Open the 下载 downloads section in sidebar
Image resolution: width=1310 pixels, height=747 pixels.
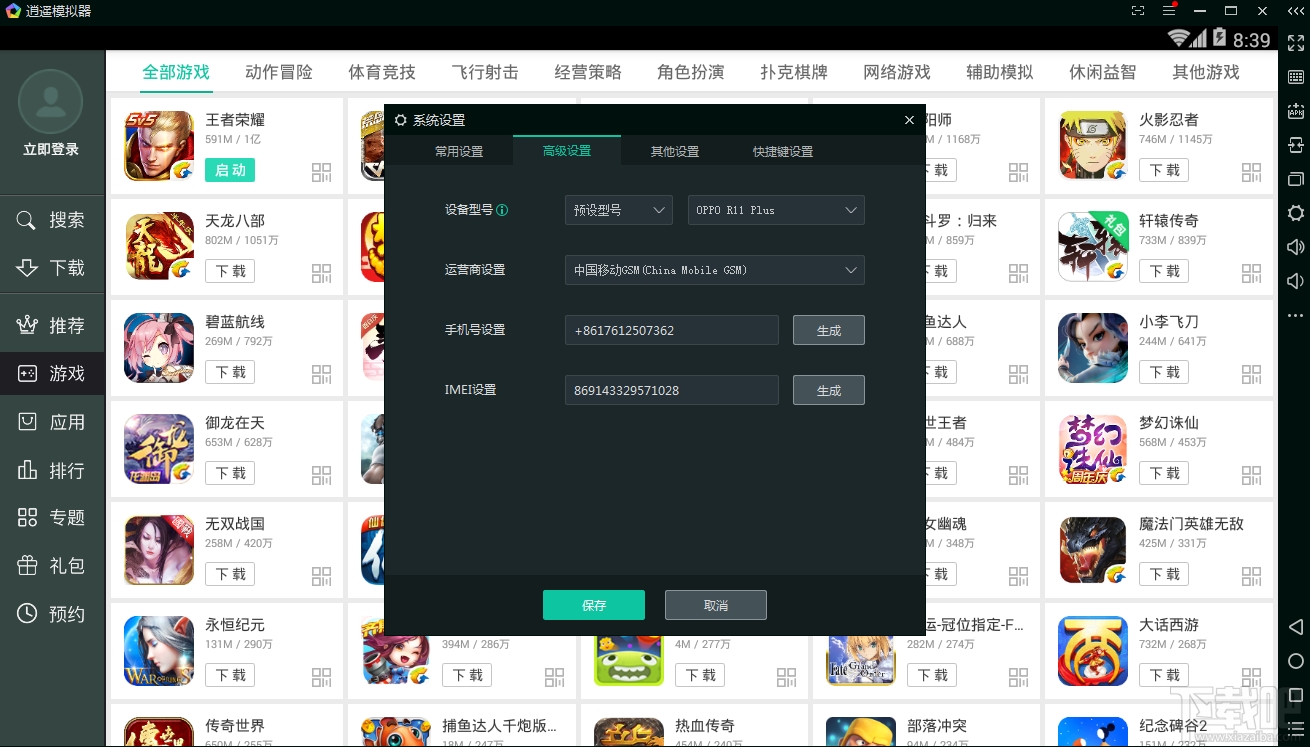coord(52,268)
